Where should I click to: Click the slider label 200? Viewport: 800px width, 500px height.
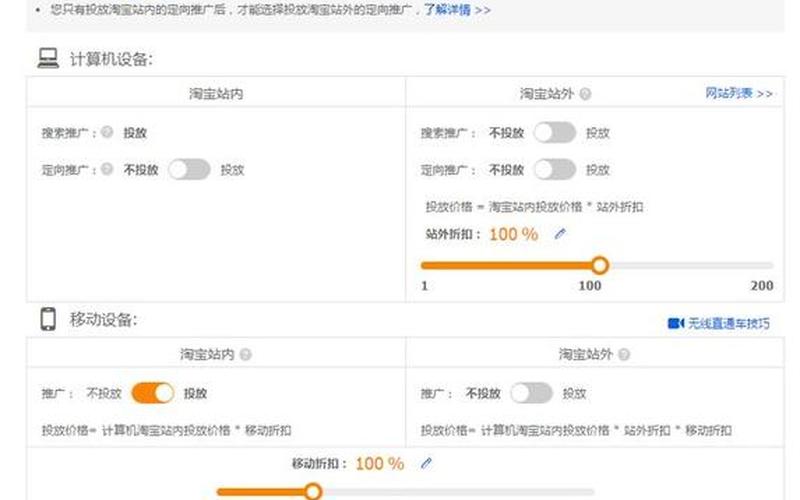pos(762,285)
